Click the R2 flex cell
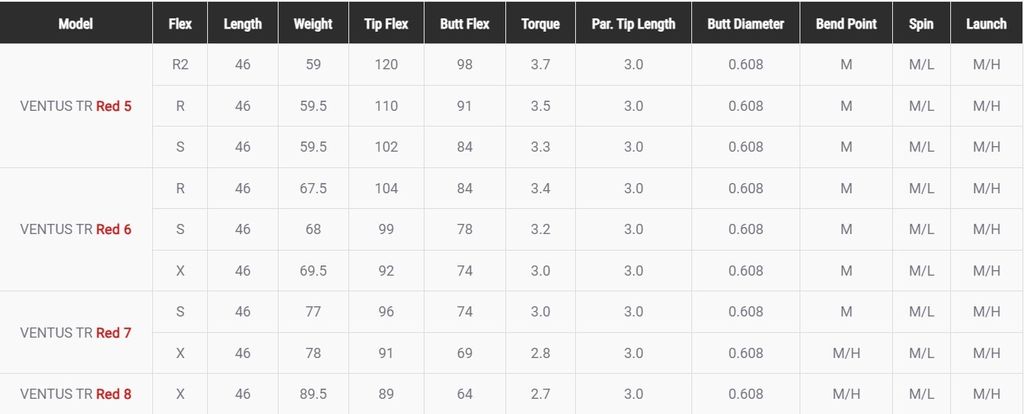1024x414 pixels. [x=180, y=65]
